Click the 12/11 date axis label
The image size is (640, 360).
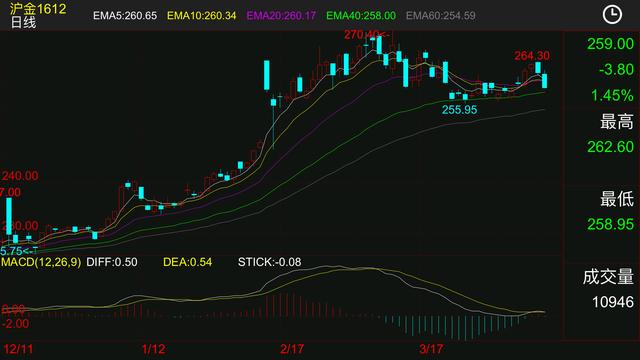[18, 349]
